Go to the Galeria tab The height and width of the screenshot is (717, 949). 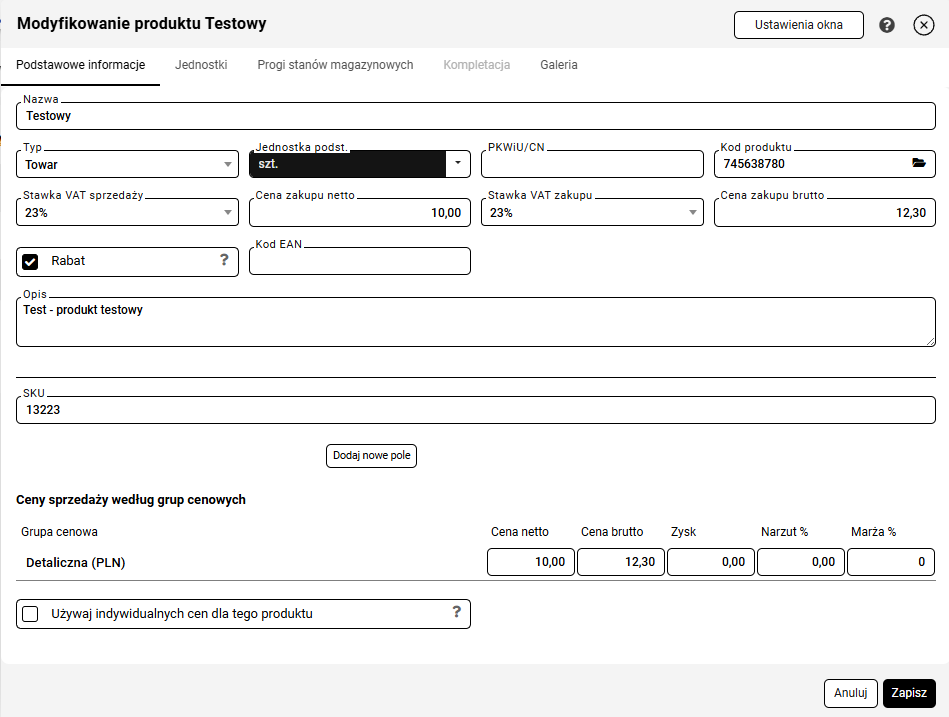558,65
